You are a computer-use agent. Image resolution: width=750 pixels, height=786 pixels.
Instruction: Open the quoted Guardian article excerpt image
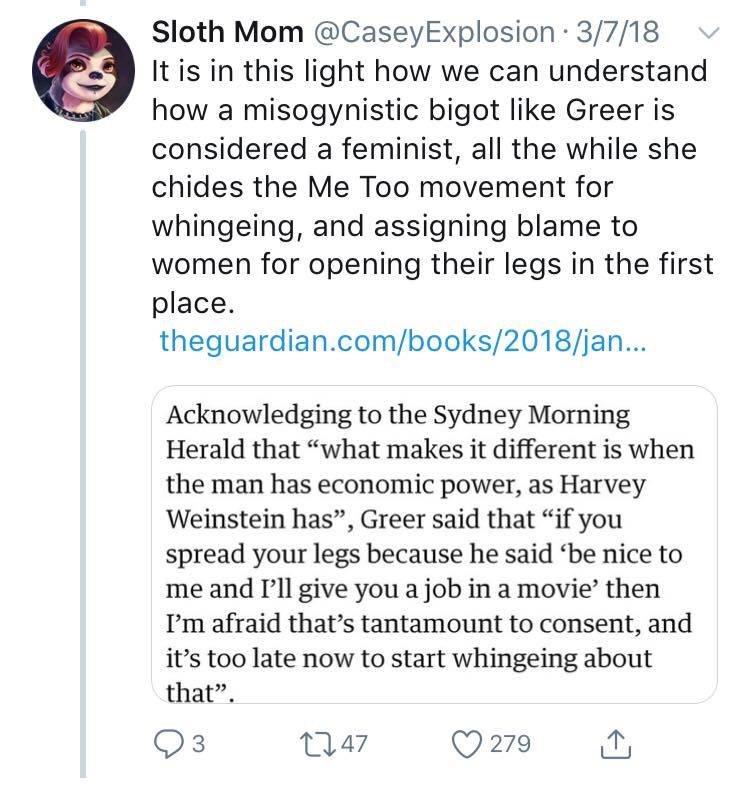coord(434,544)
